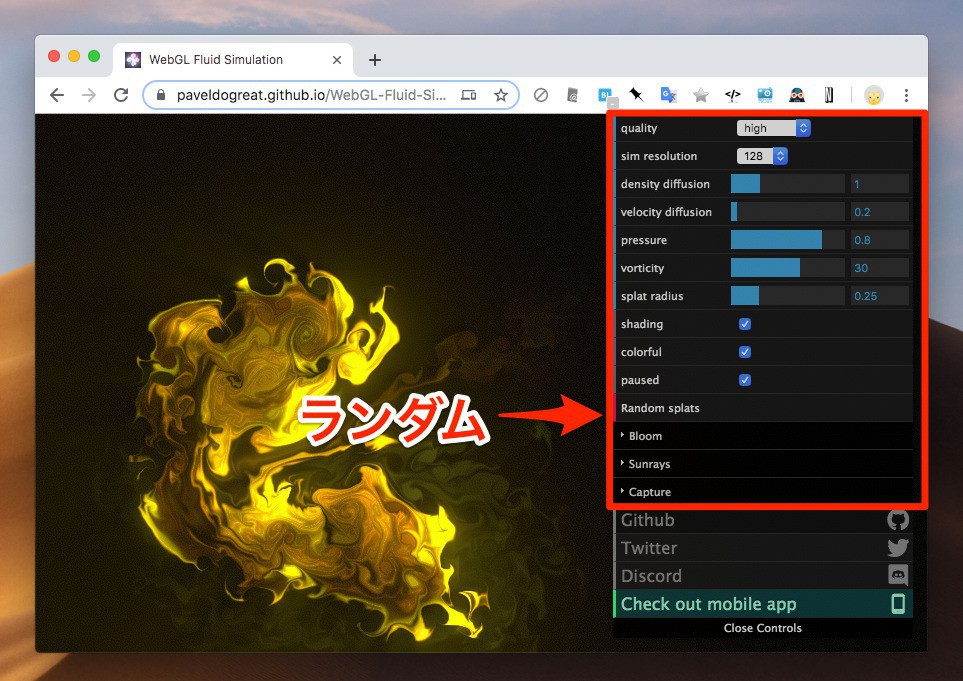963x681 pixels.
Task: Disable the shading checkbox
Action: (745, 324)
